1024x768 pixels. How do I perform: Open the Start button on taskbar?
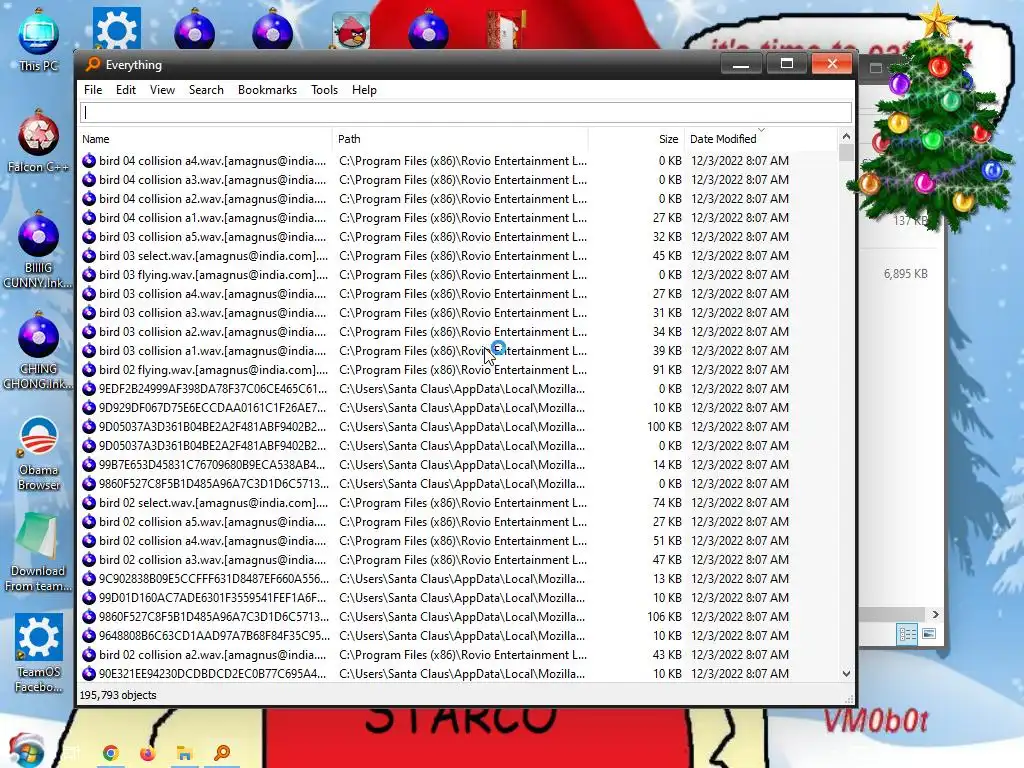26,751
